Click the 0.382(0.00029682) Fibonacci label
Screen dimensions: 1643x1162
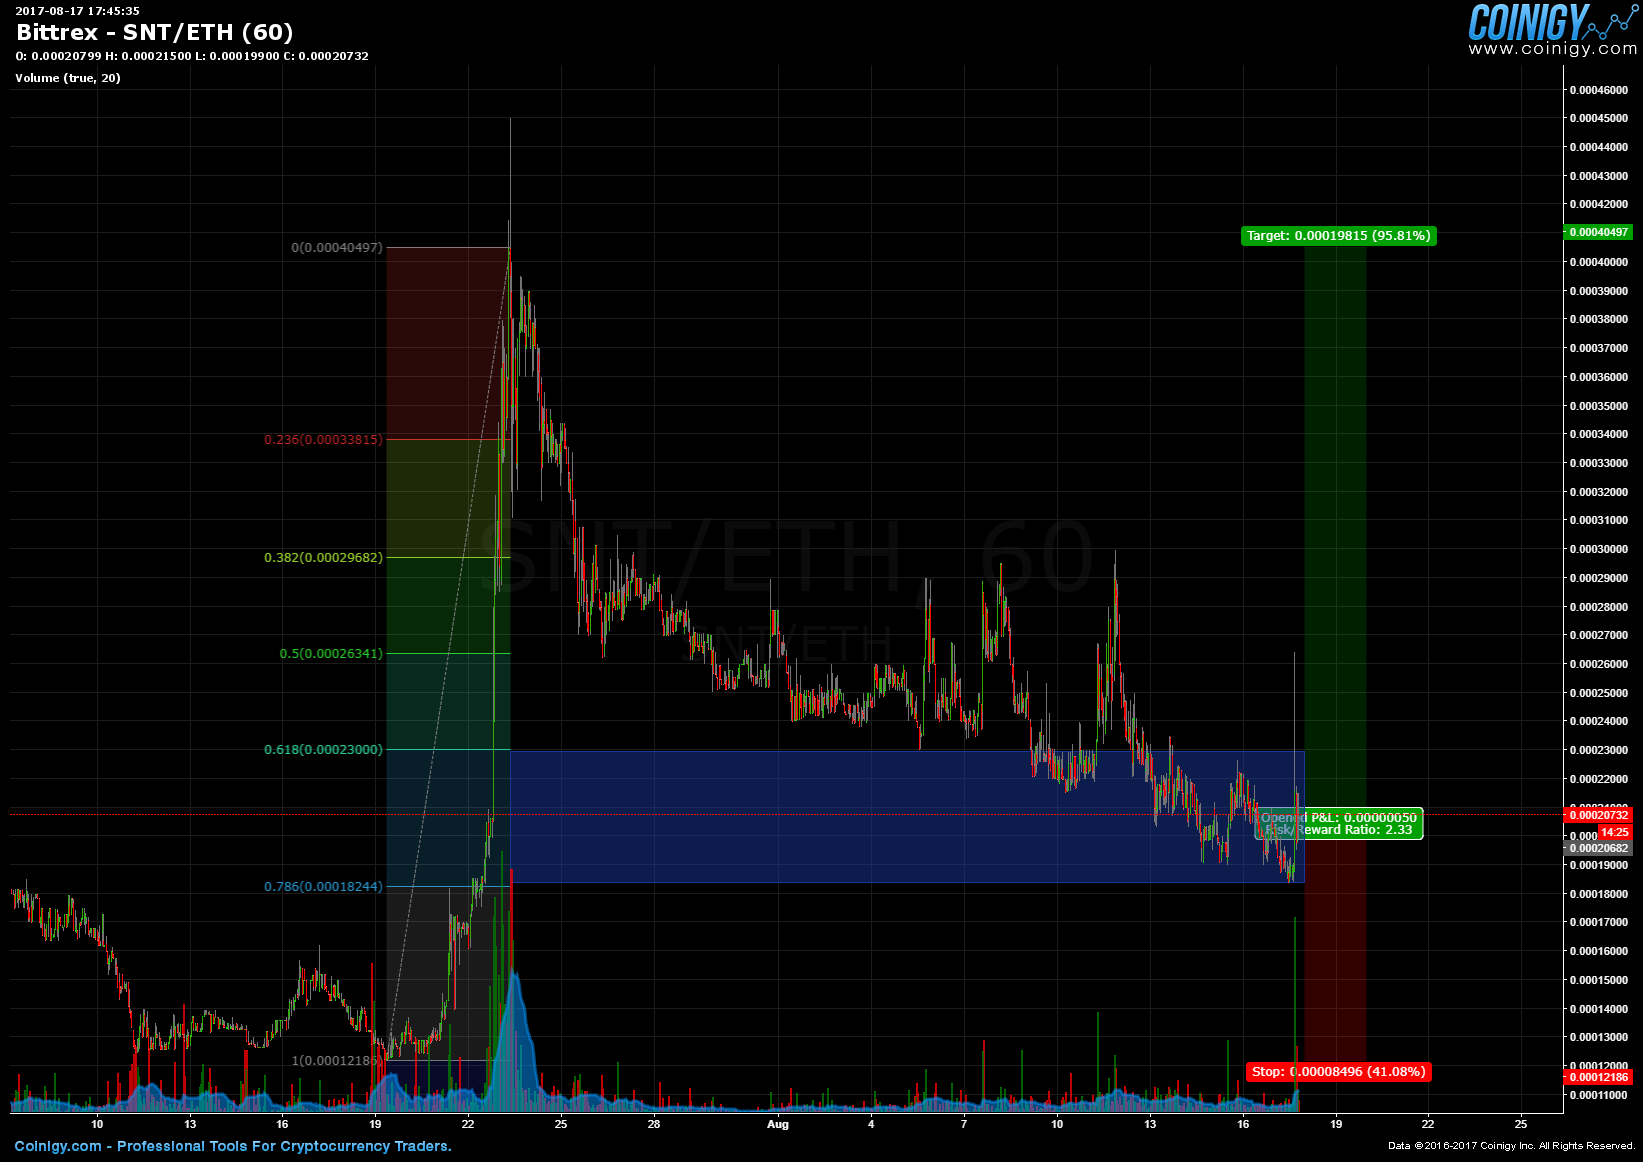tap(323, 557)
